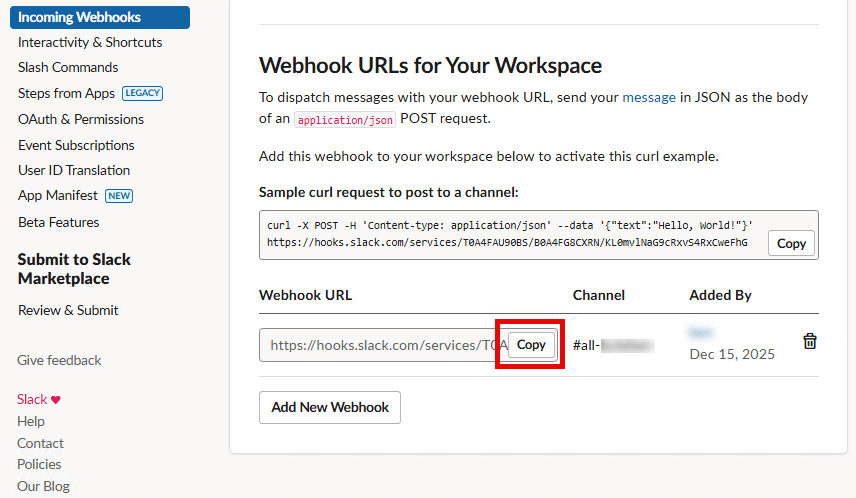Open Incoming Webhooks in sidebar

click(x=79, y=17)
